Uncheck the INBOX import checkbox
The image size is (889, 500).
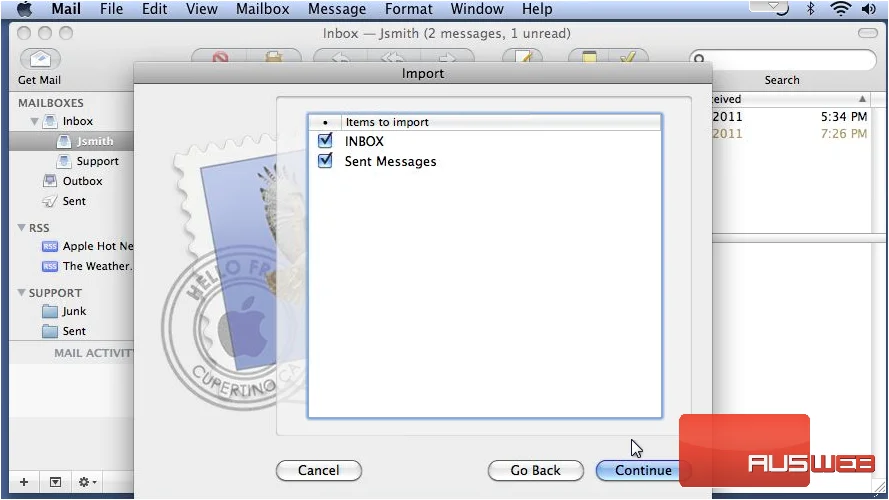325,140
